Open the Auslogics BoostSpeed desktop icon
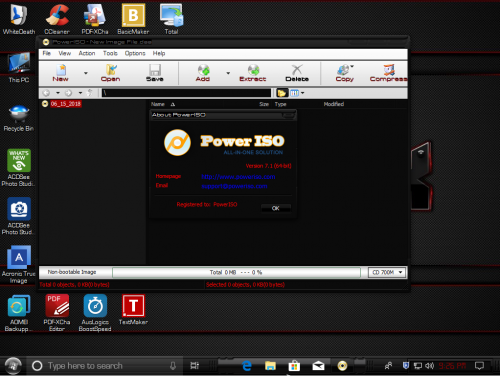 (x=95, y=313)
